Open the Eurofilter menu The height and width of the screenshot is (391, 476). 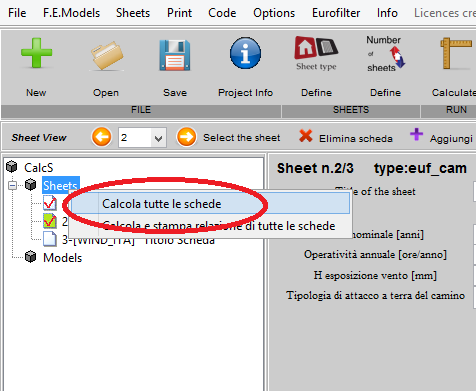[336, 13]
